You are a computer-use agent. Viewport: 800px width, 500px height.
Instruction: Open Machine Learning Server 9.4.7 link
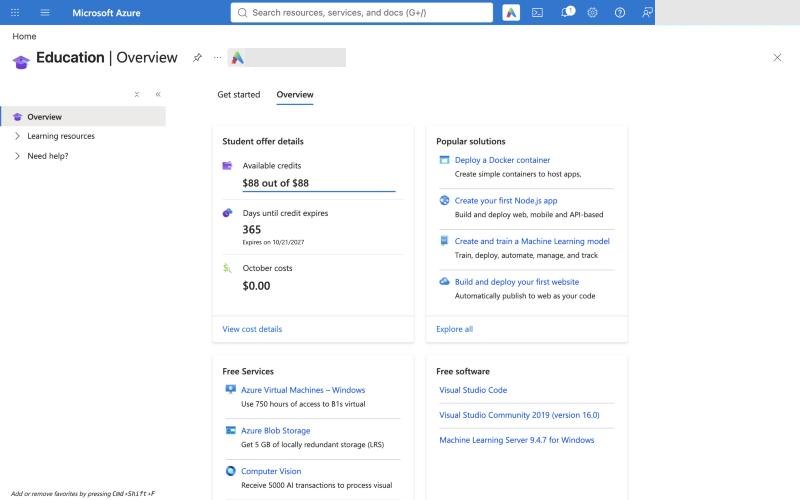(x=517, y=440)
